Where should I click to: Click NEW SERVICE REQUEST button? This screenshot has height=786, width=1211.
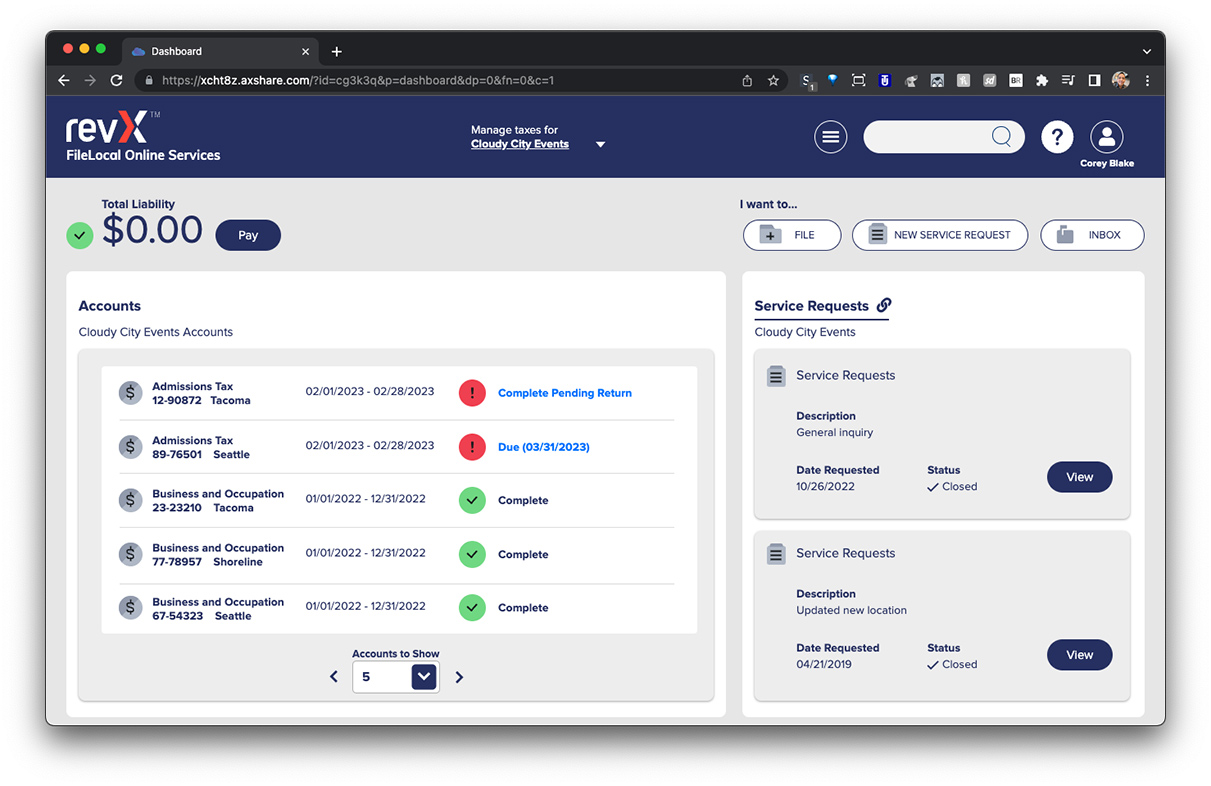(940, 235)
